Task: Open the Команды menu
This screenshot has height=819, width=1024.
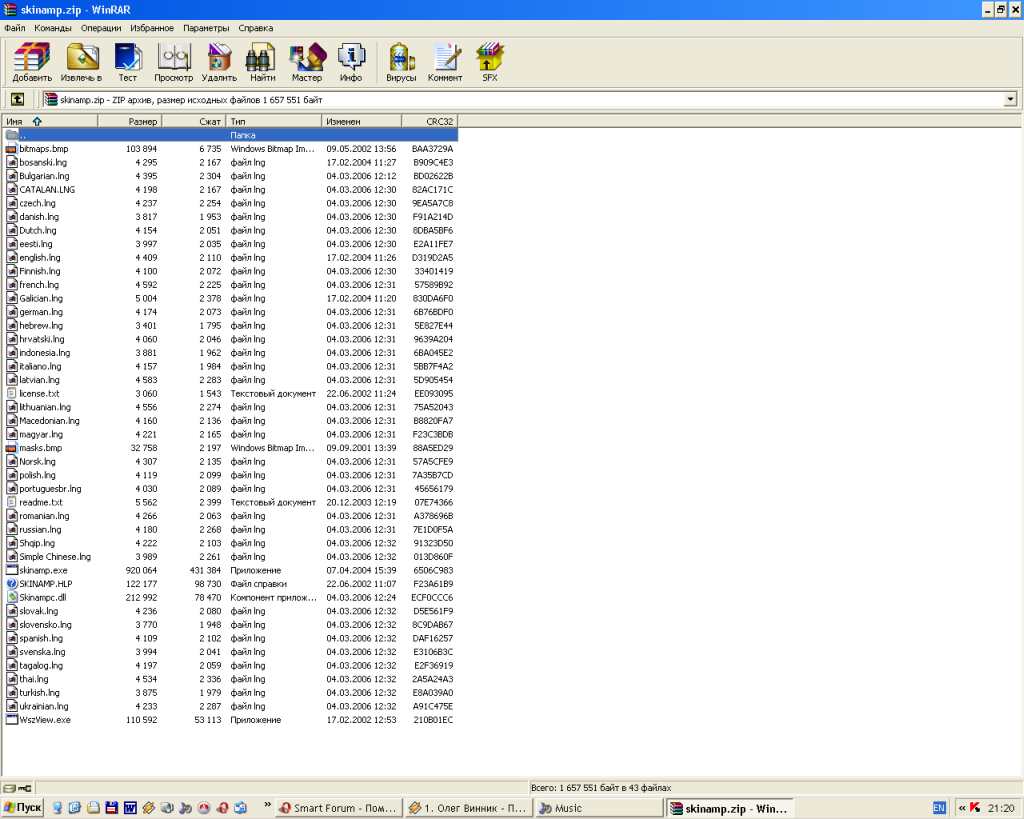Action: [x=53, y=28]
